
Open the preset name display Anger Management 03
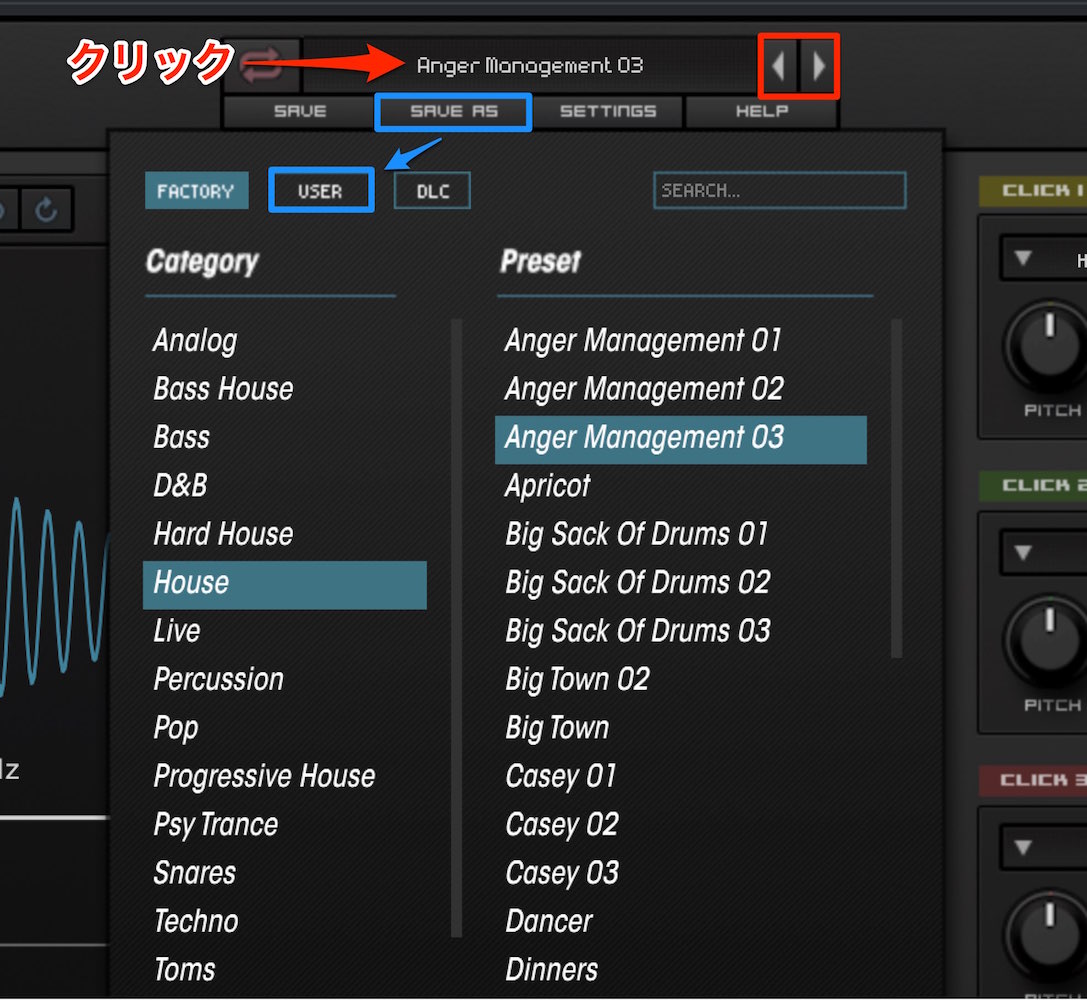click(x=530, y=66)
